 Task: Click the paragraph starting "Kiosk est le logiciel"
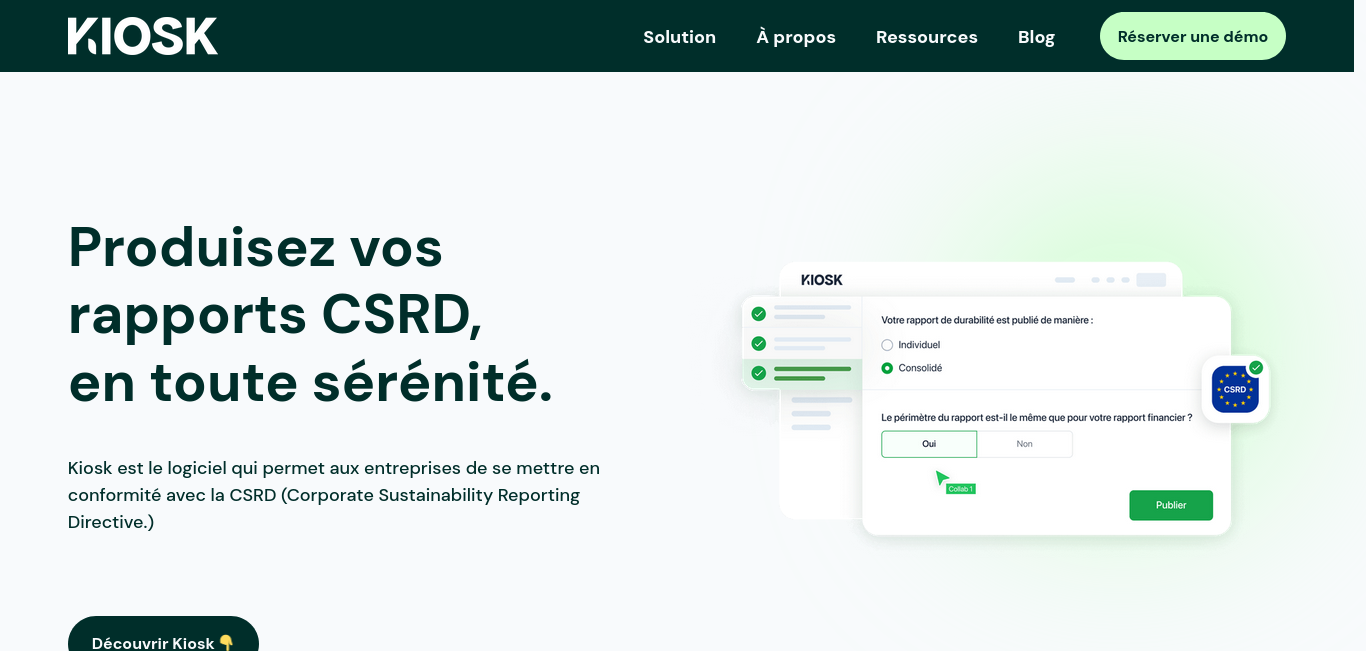point(334,495)
